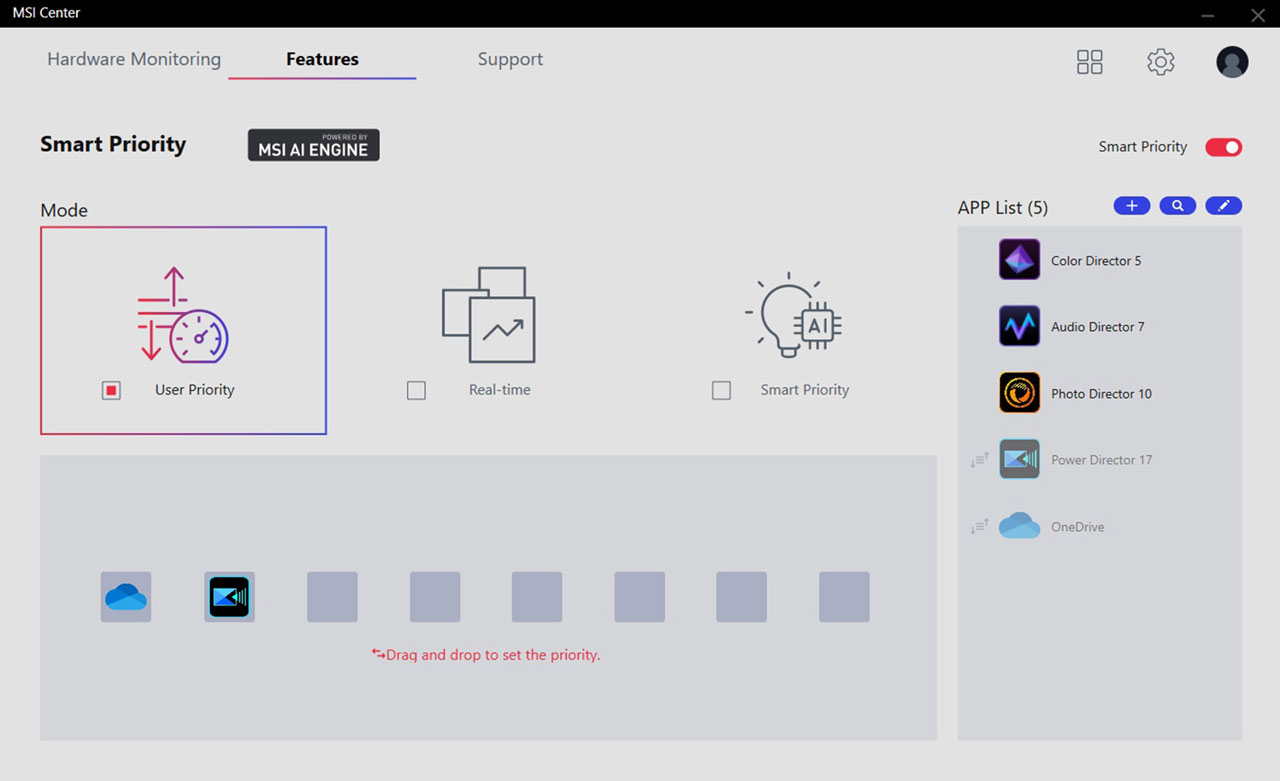Screen dimensions: 1280x781
Task: Enable the Smart Priority mode checkbox
Action: tap(721, 390)
